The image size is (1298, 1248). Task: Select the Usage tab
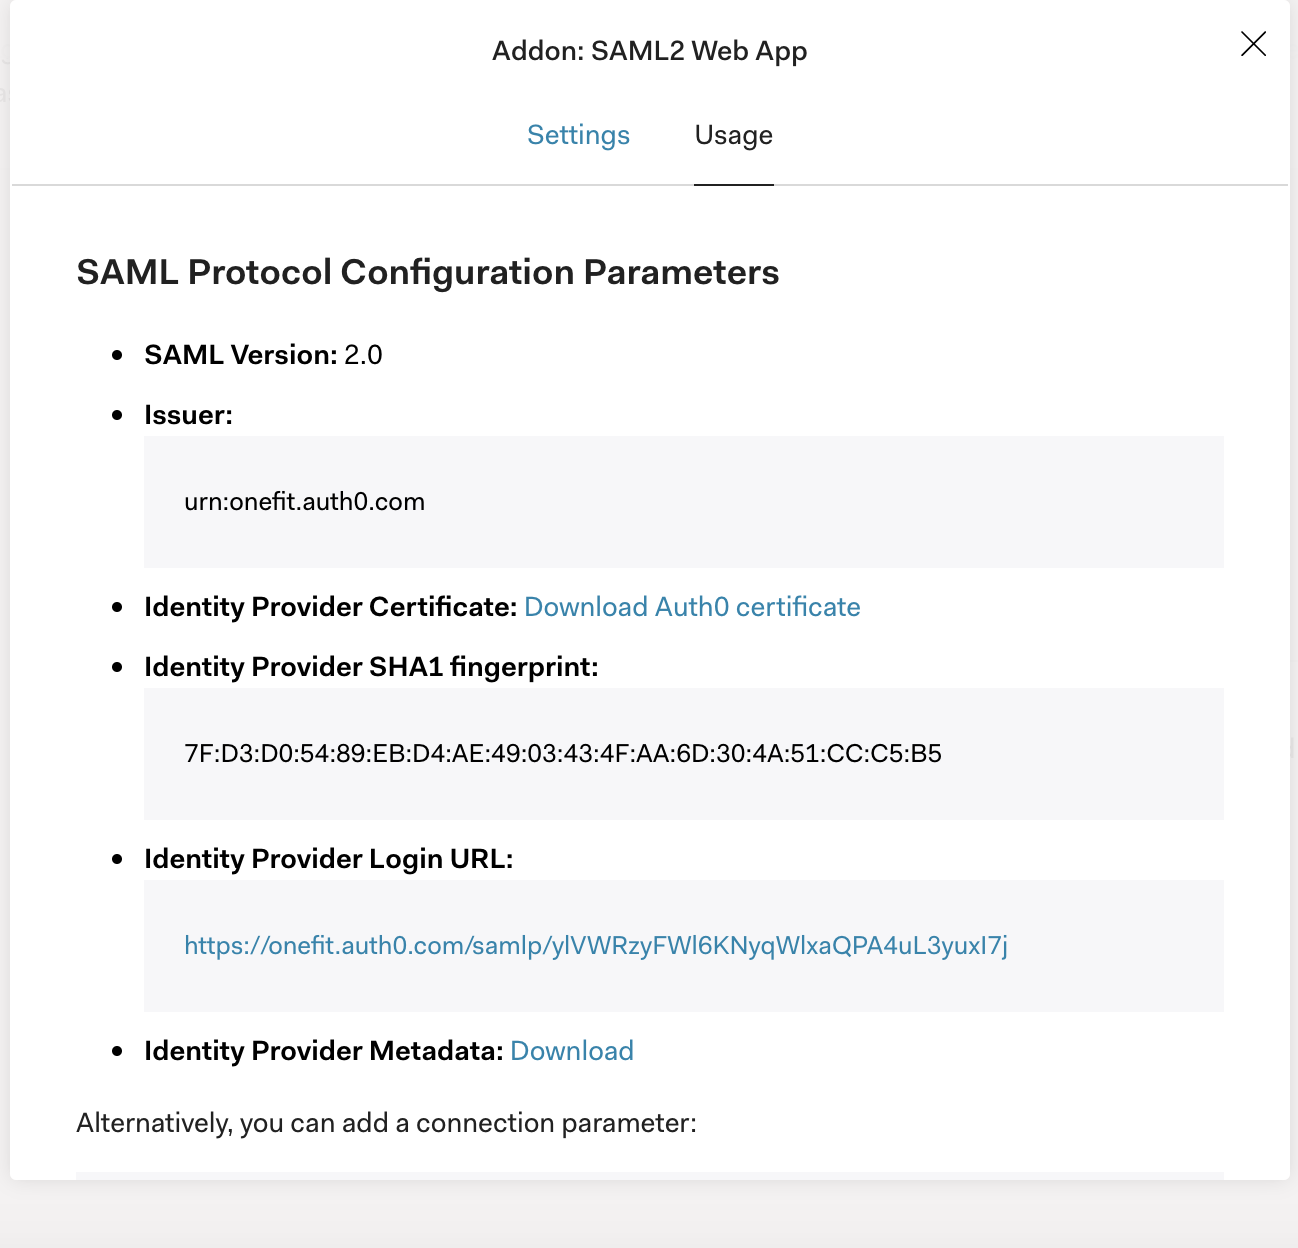733,135
